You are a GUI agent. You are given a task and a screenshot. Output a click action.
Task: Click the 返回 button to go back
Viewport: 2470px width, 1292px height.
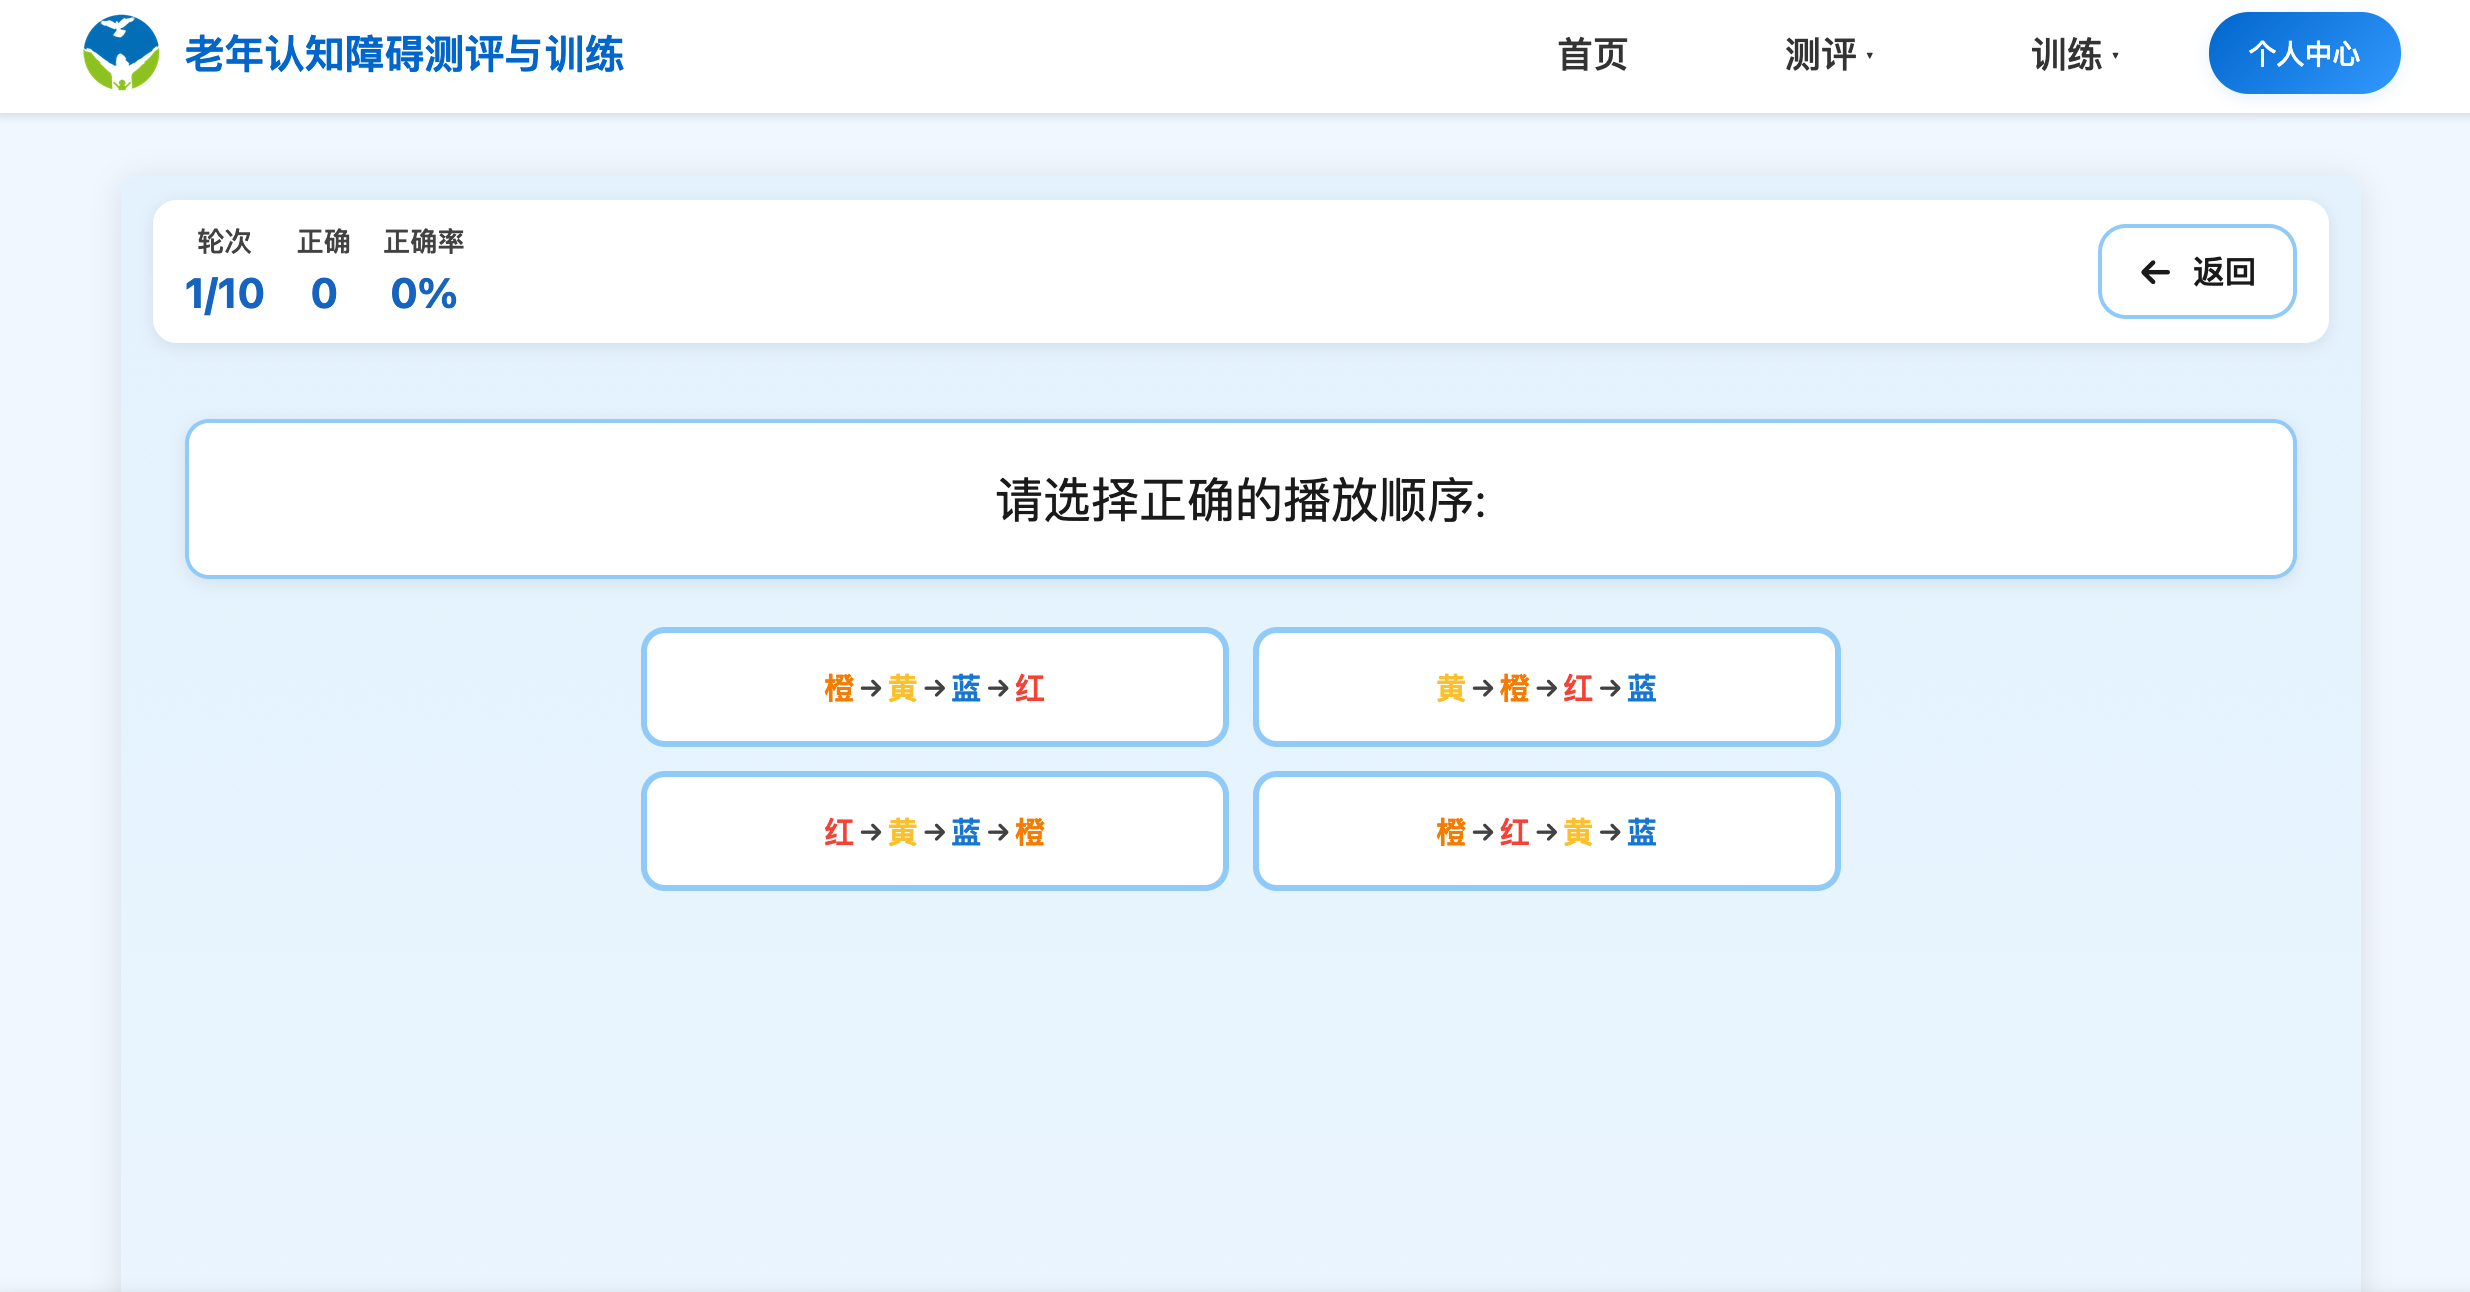[x=2197, y=272]
